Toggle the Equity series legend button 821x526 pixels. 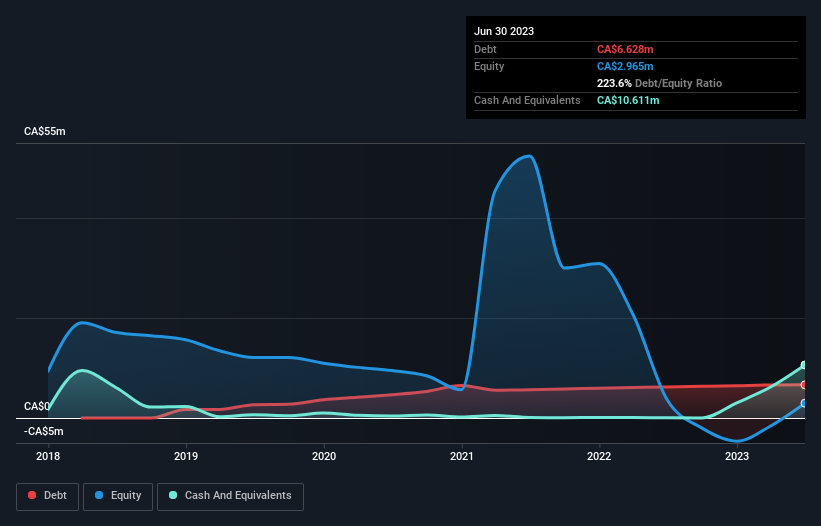(118, 496)
